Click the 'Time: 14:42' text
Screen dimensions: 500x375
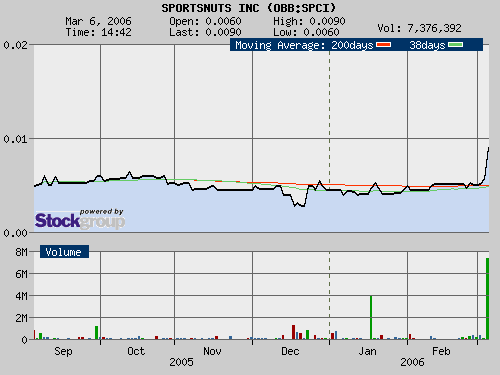(98, 32)
